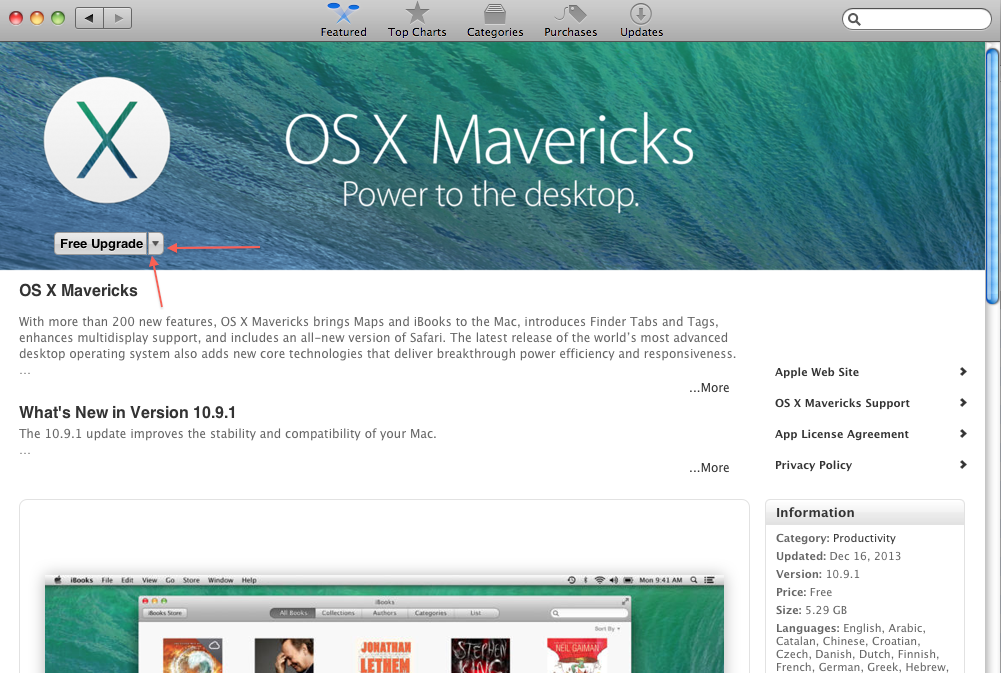This screenshot has height=673, width=1001.
Task: Open App License Agreement link
Action: [x=841, y=434]
